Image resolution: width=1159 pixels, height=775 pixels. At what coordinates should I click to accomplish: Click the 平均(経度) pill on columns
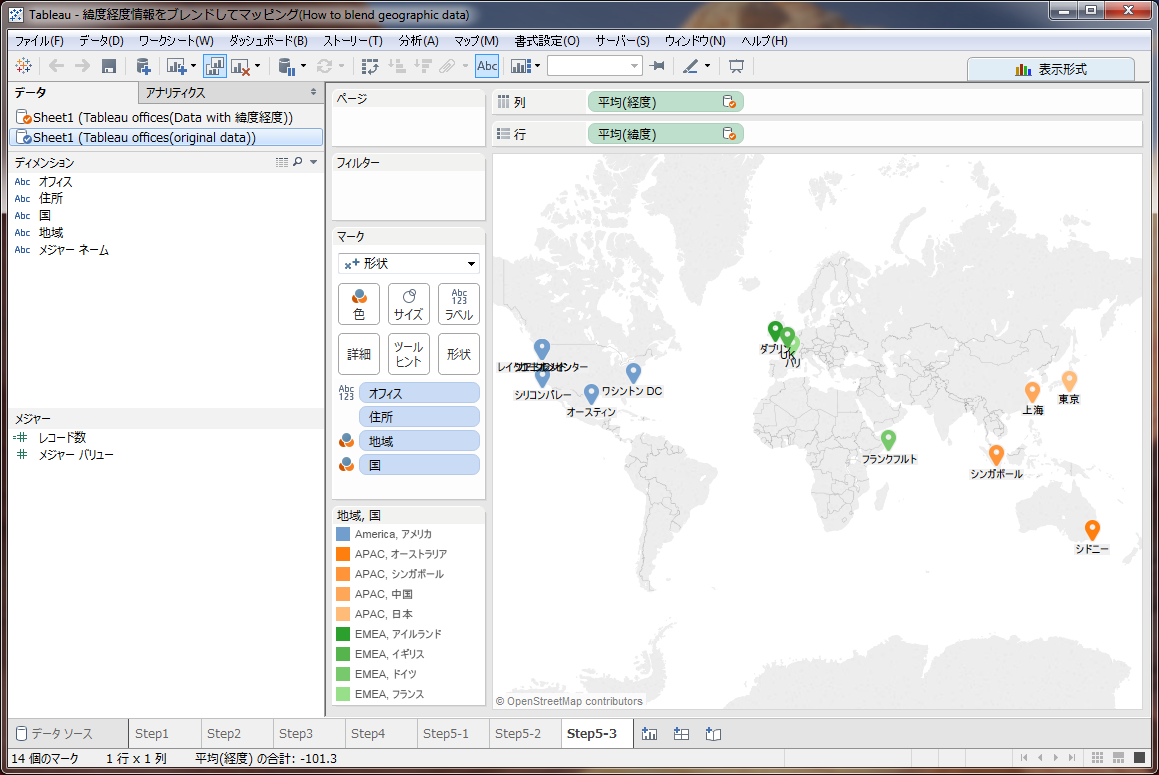(x=665, y=102)
